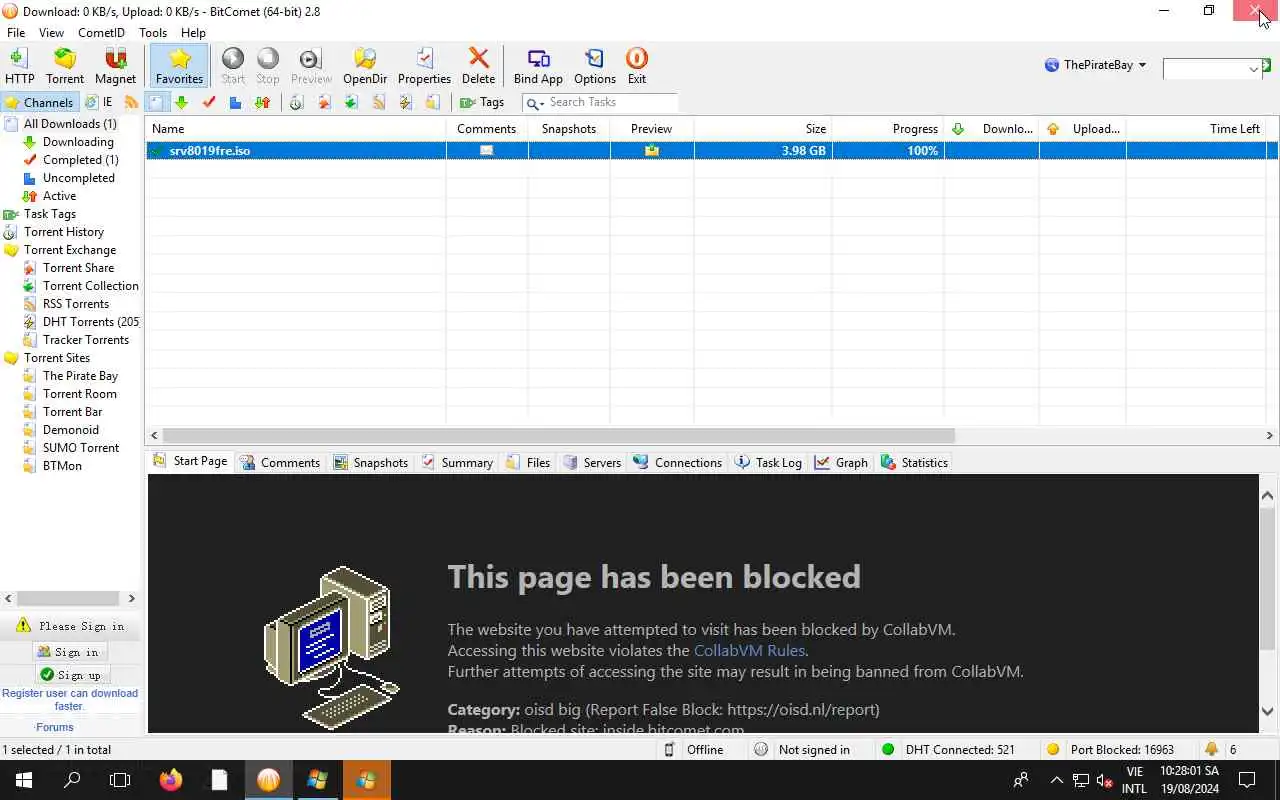Click the red checkmark completed filter icon
This screenshot has width=1280, height=800.
point(208,102)
